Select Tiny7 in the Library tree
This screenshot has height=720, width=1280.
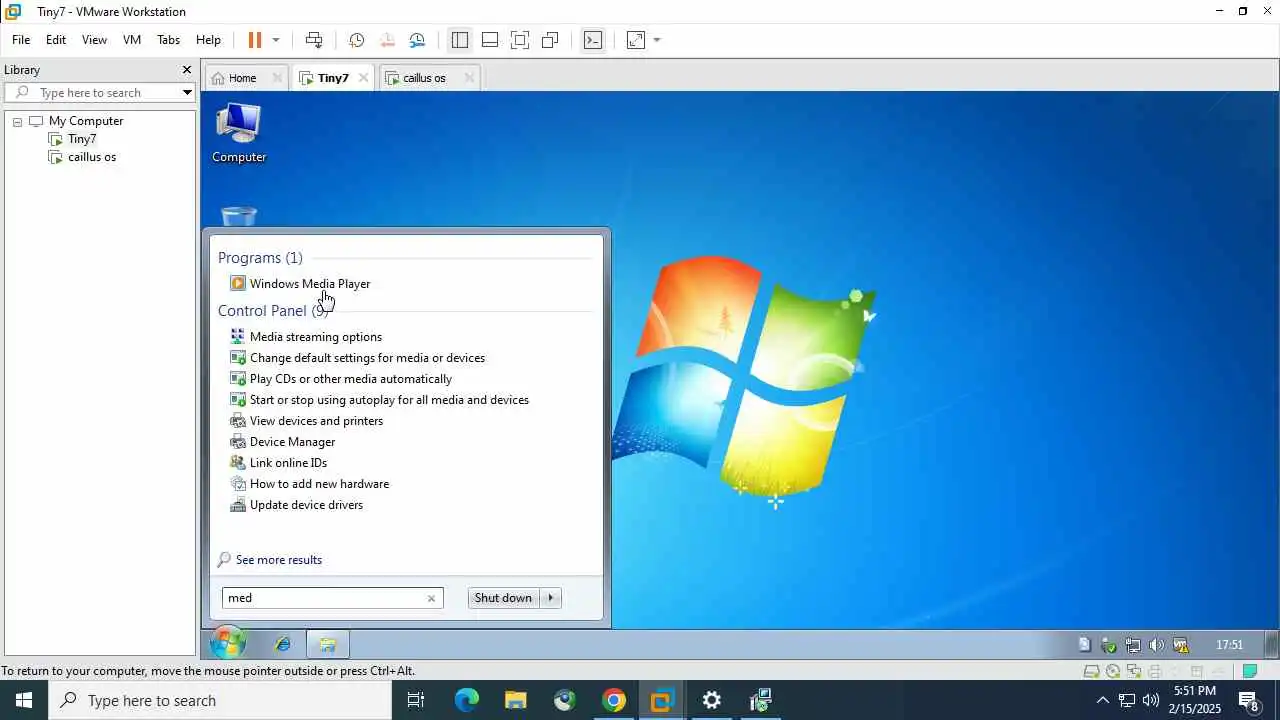82,139
